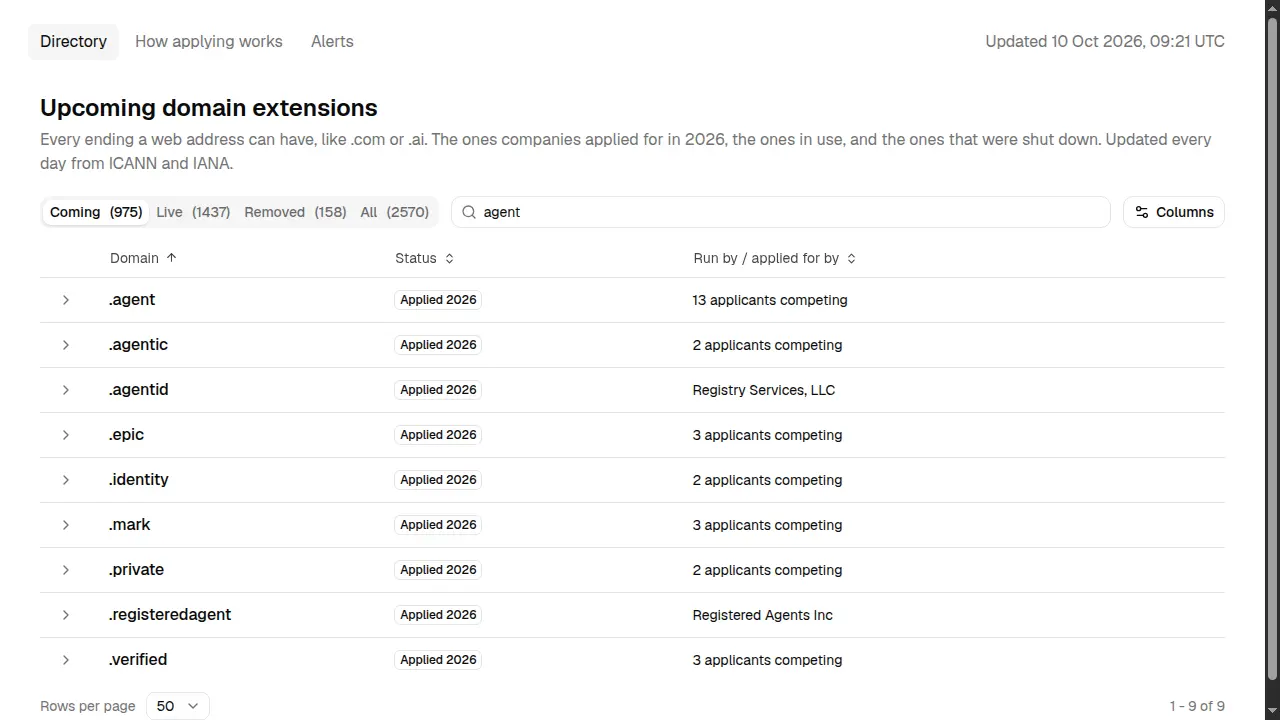Show All (2570) domains
This screenshot has height=720, width=1280.
click(394, 212)
